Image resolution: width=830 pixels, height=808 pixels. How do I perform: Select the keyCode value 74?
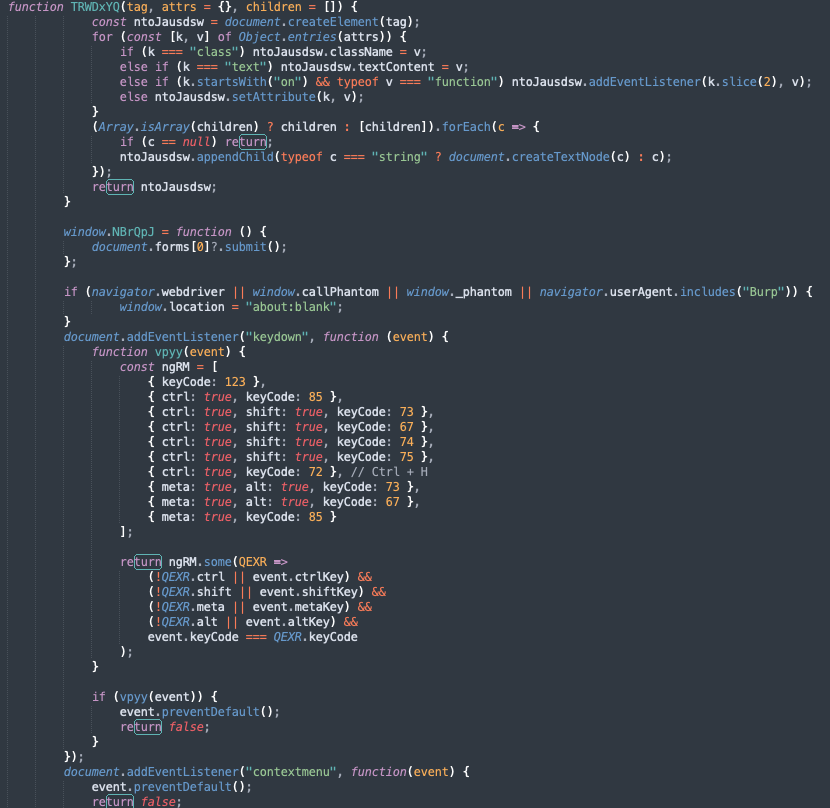(x=407, y=442)
